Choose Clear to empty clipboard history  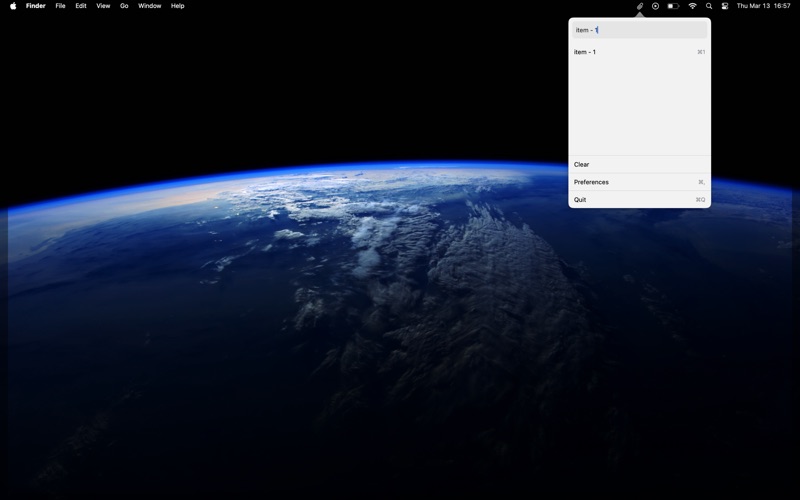pyautogui.click(x=639, y=164)
